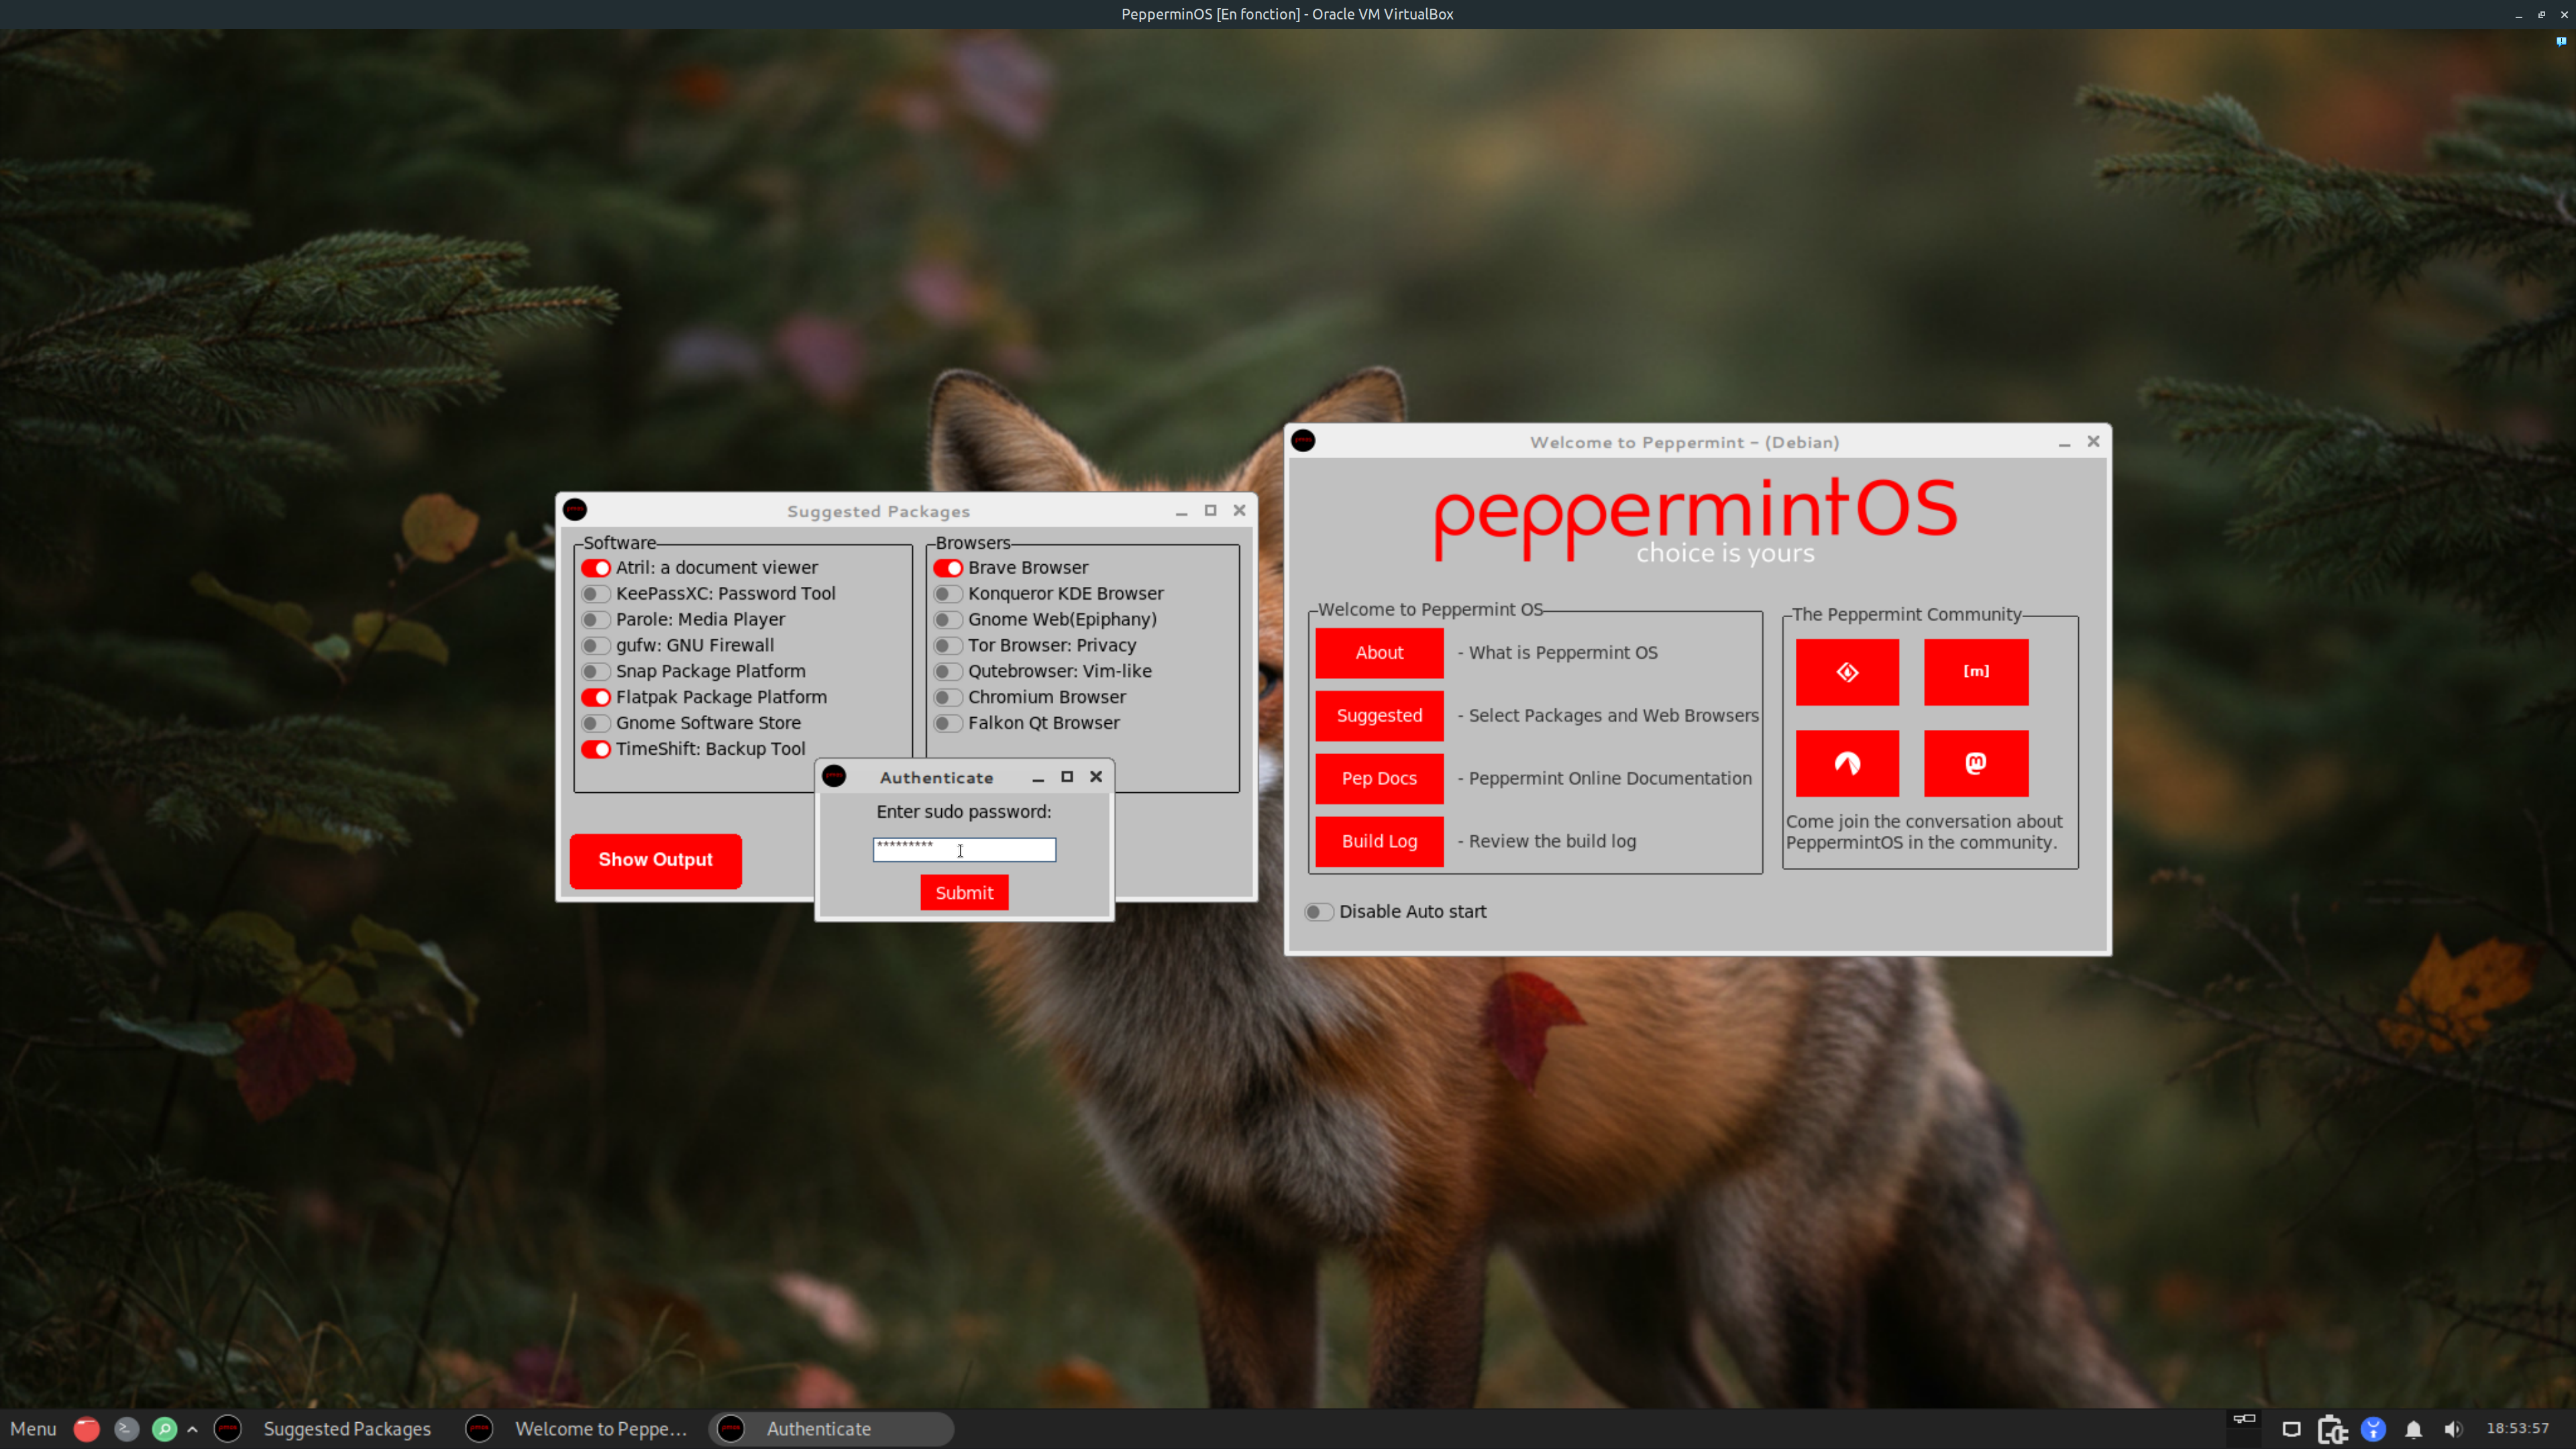Minimize the Authenticate dialog
This screenshot has height=1449, width=2576.
1038,777
